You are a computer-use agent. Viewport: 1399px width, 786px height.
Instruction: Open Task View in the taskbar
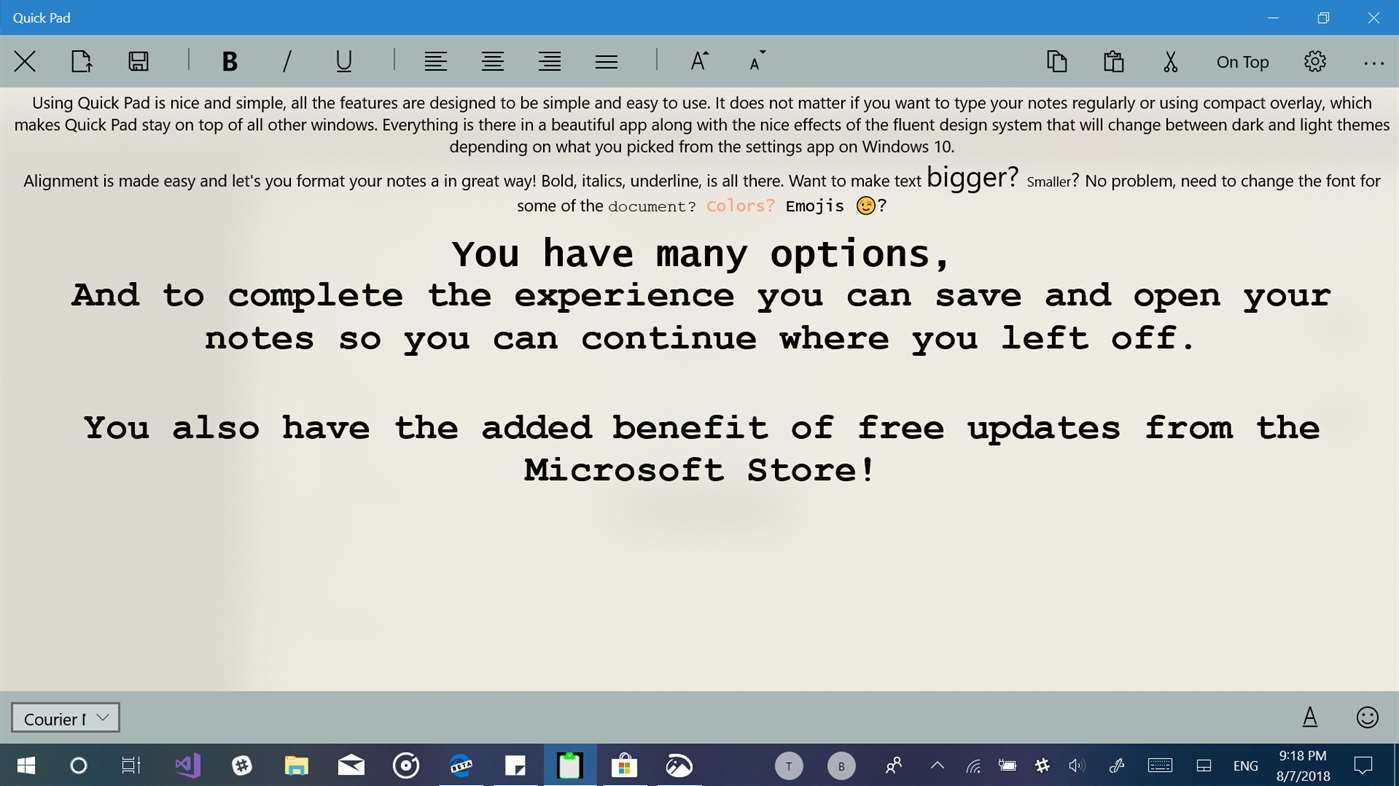pos(131,766)
